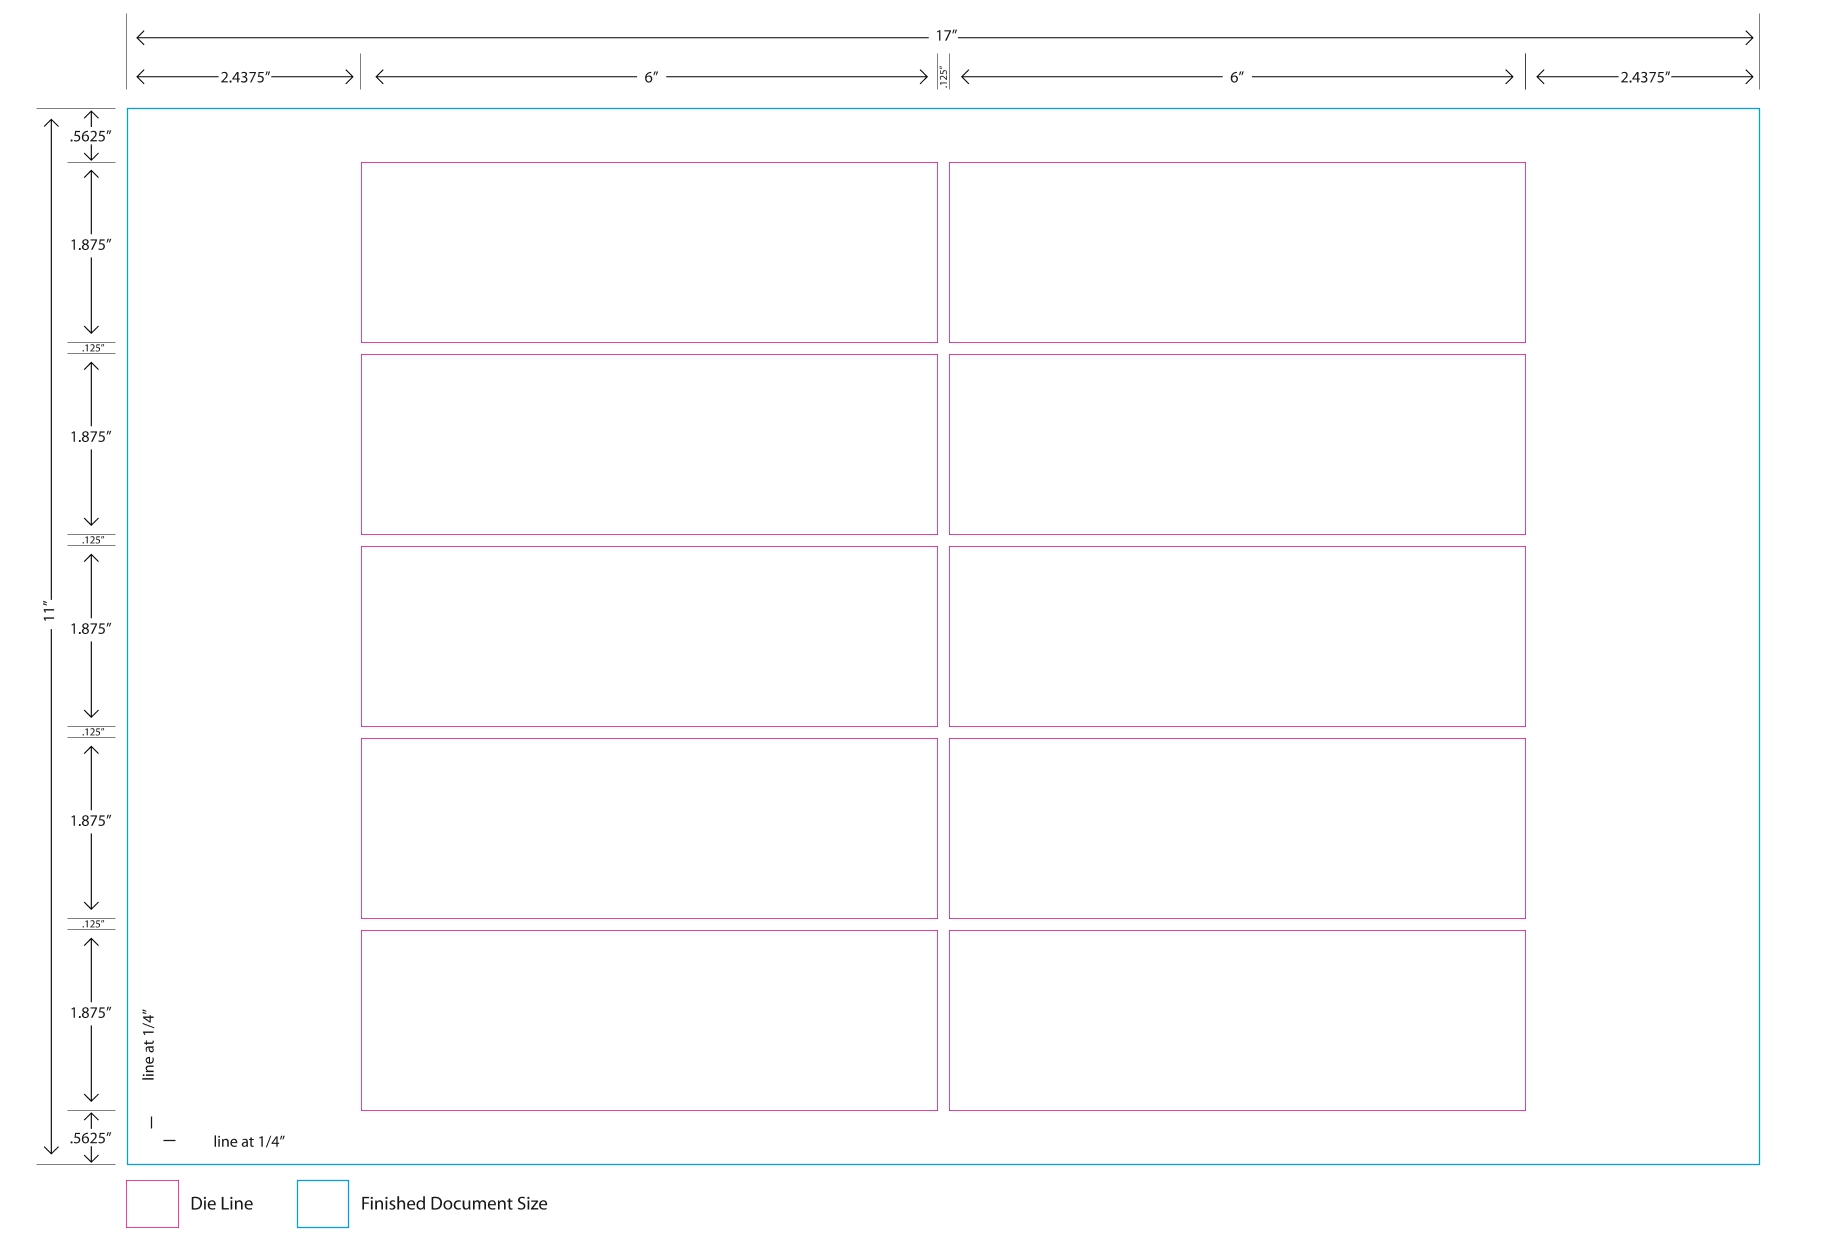This screenshot has height=1248, width=1824.
Task: Click the .125″ center gutter label at top
Action: pos(943,76)
